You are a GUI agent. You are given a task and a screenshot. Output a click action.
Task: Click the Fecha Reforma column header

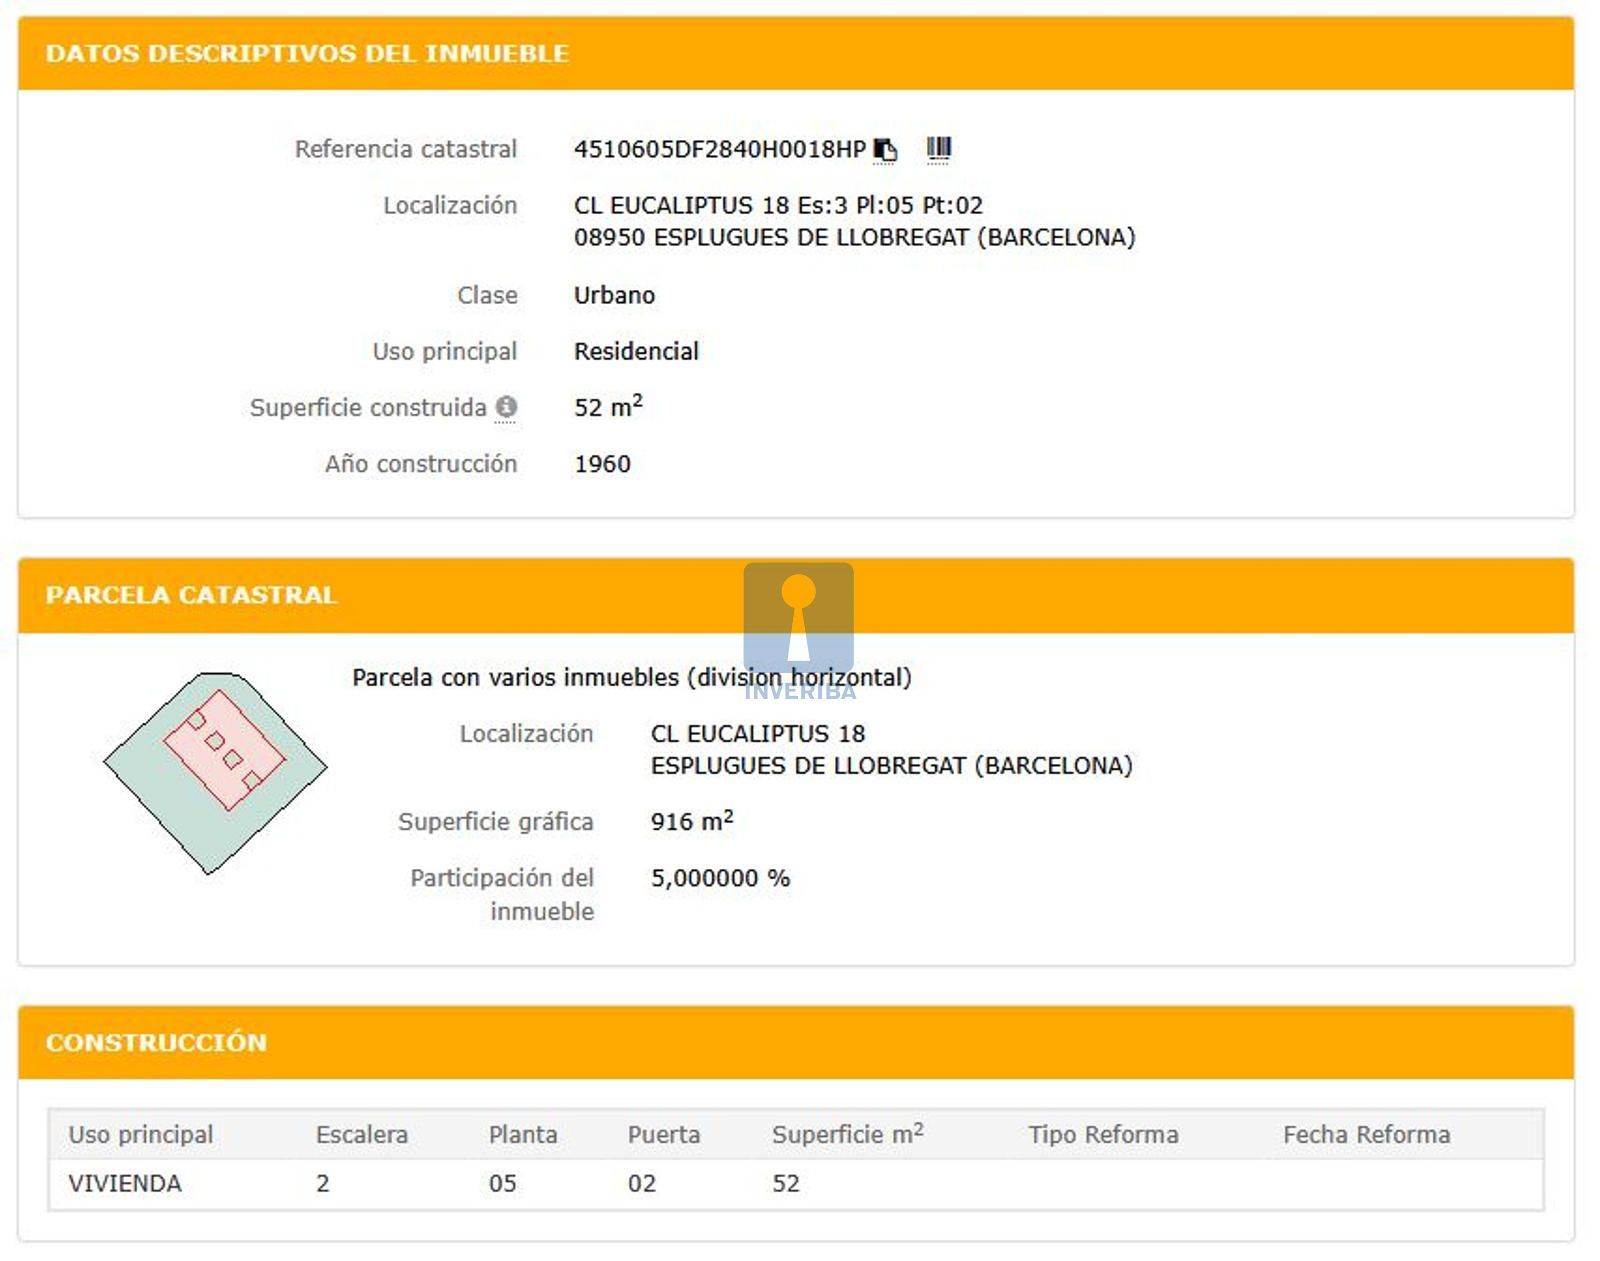point(1366,1135)
